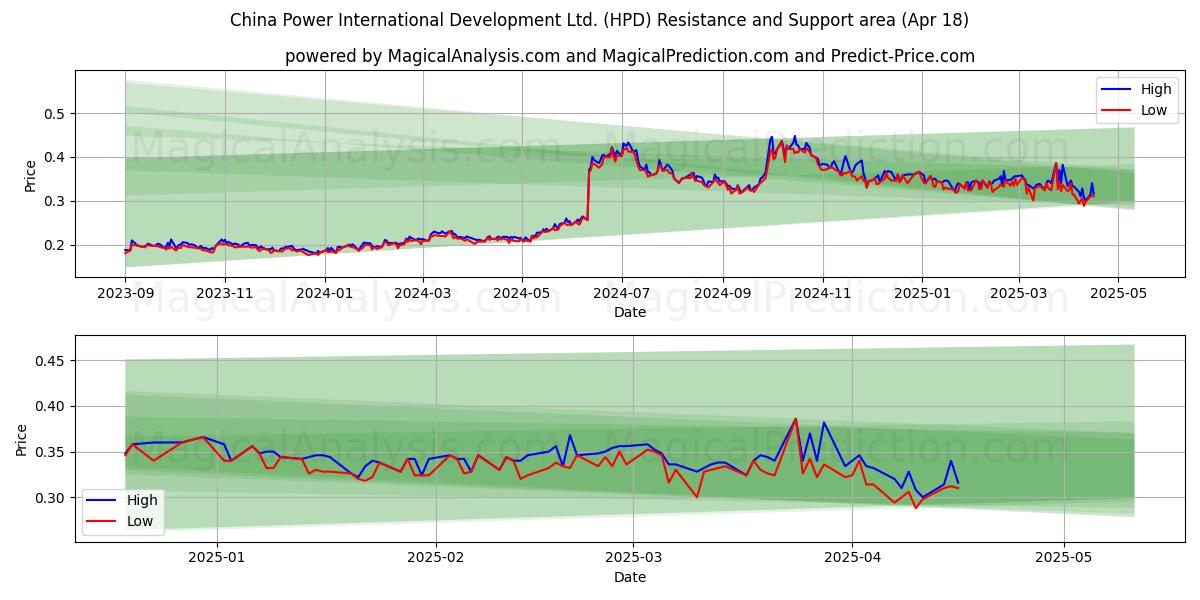Click the 2024-05 tick label
Viewport: 1200px width, 600px height.
(523, 293)
